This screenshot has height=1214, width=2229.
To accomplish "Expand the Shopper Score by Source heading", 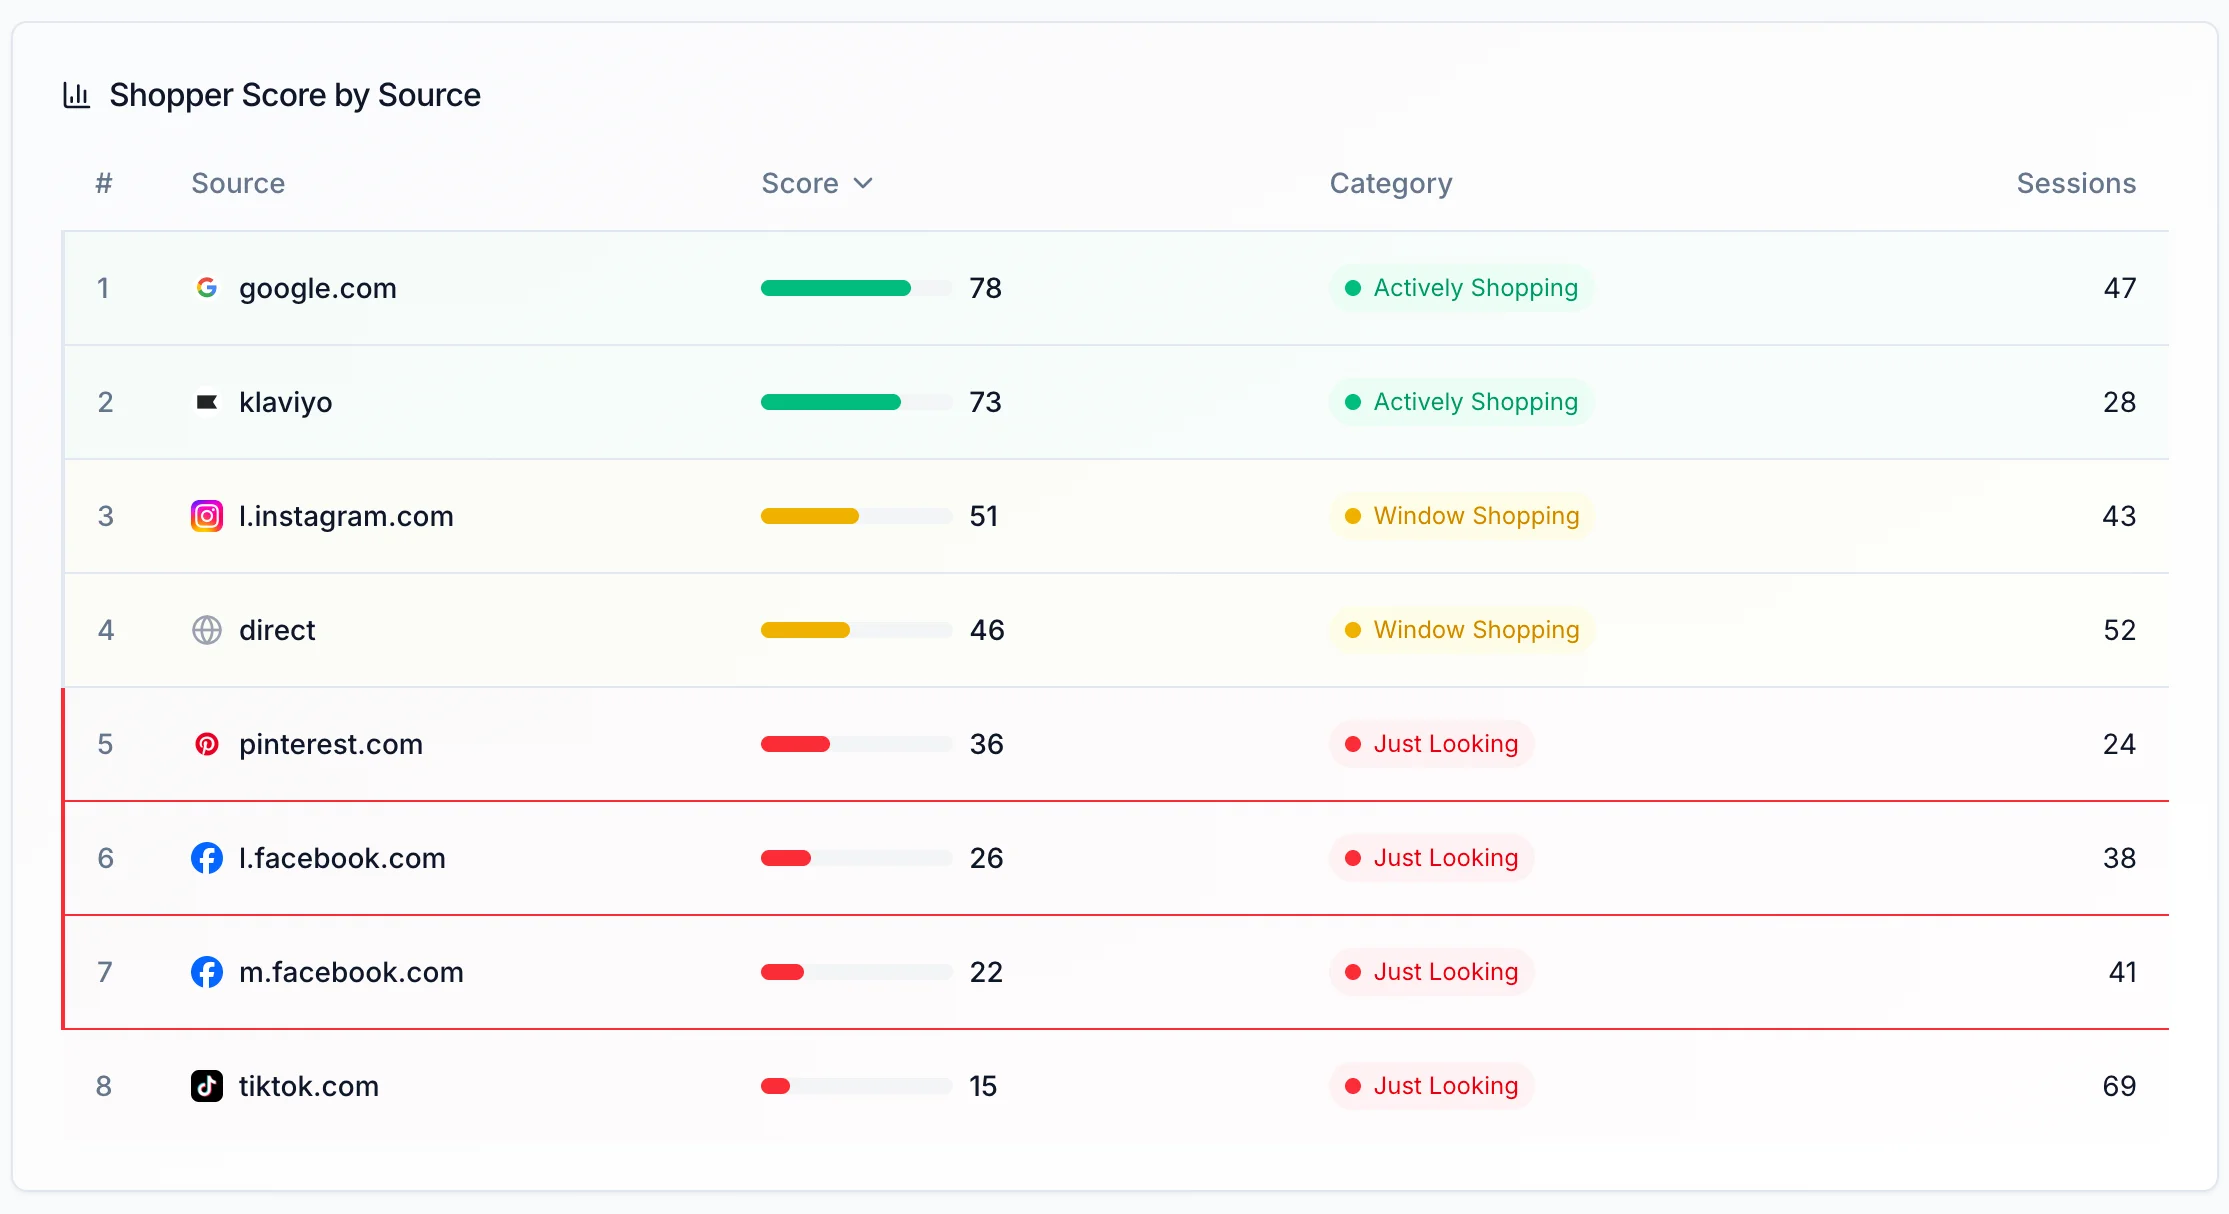I will pyautogui.click(x=294, y=94).
